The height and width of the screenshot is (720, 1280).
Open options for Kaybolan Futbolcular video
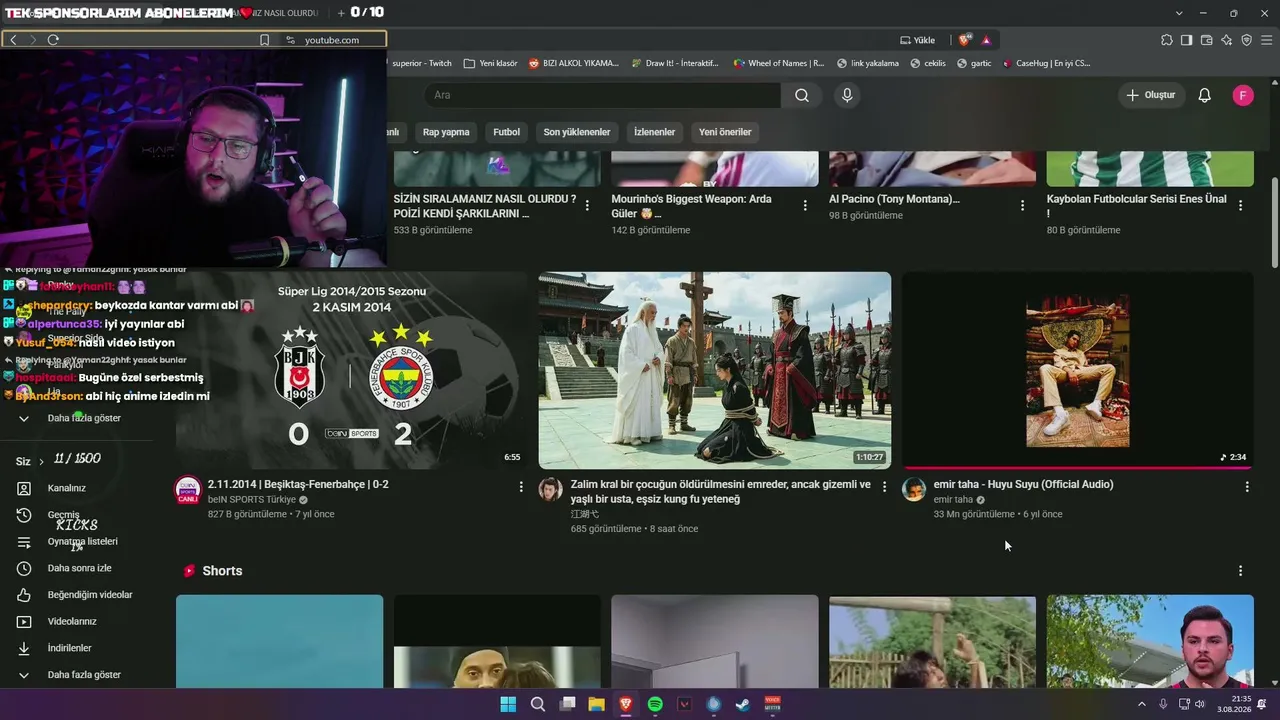pos(1240,205)
